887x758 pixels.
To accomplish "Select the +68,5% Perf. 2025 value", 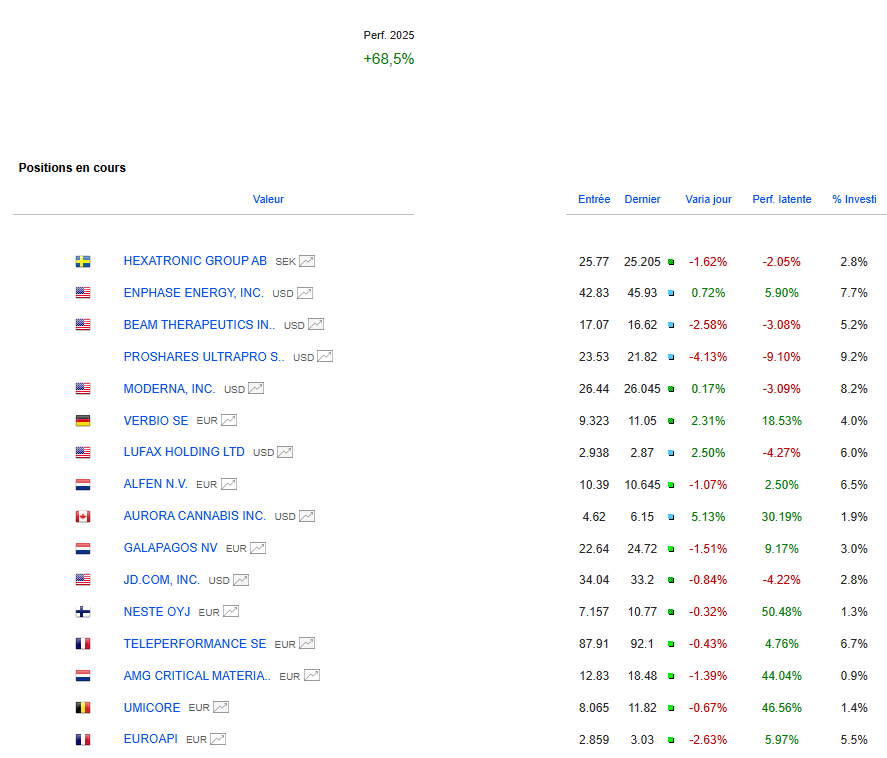I will [389, 59].
